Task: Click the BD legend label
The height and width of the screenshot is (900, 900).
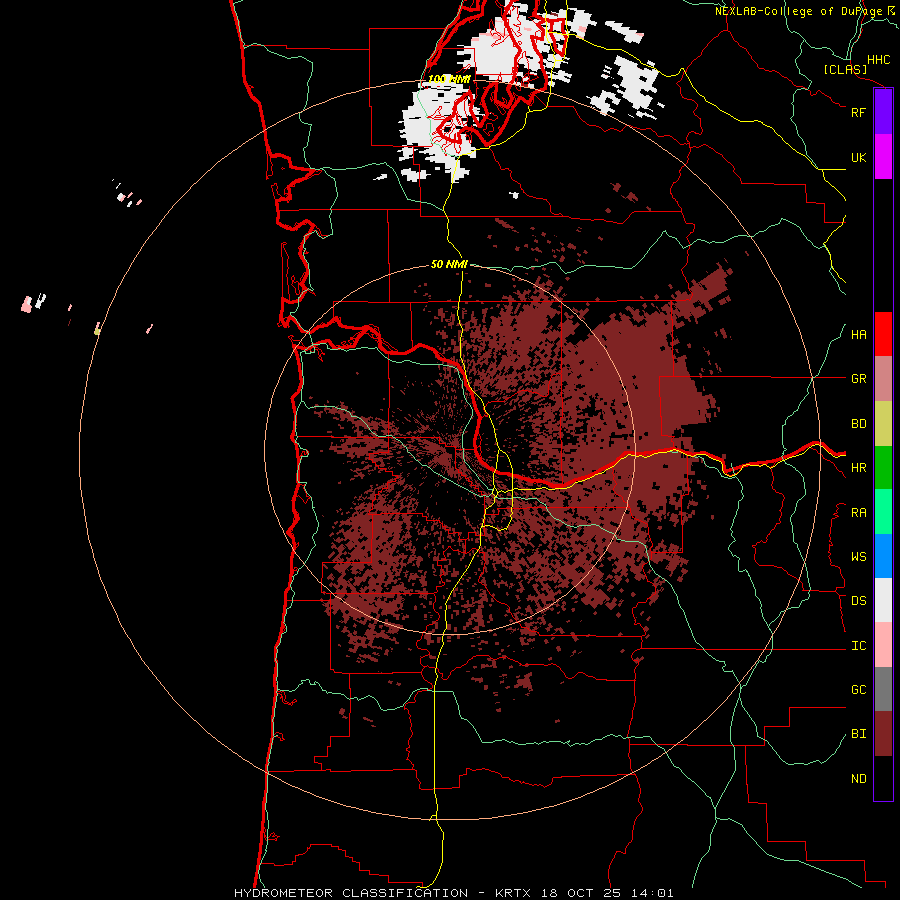Action: [858, 424]
